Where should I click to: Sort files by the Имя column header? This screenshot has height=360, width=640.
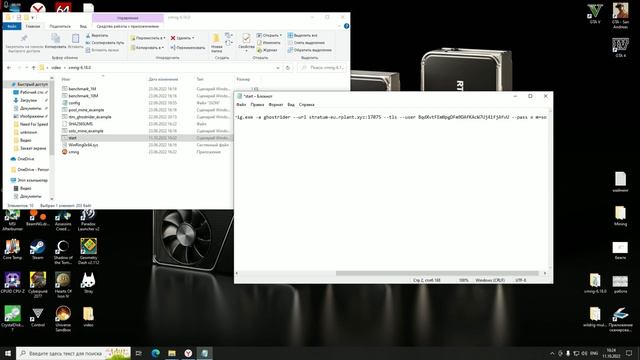(x=66, y=79)
